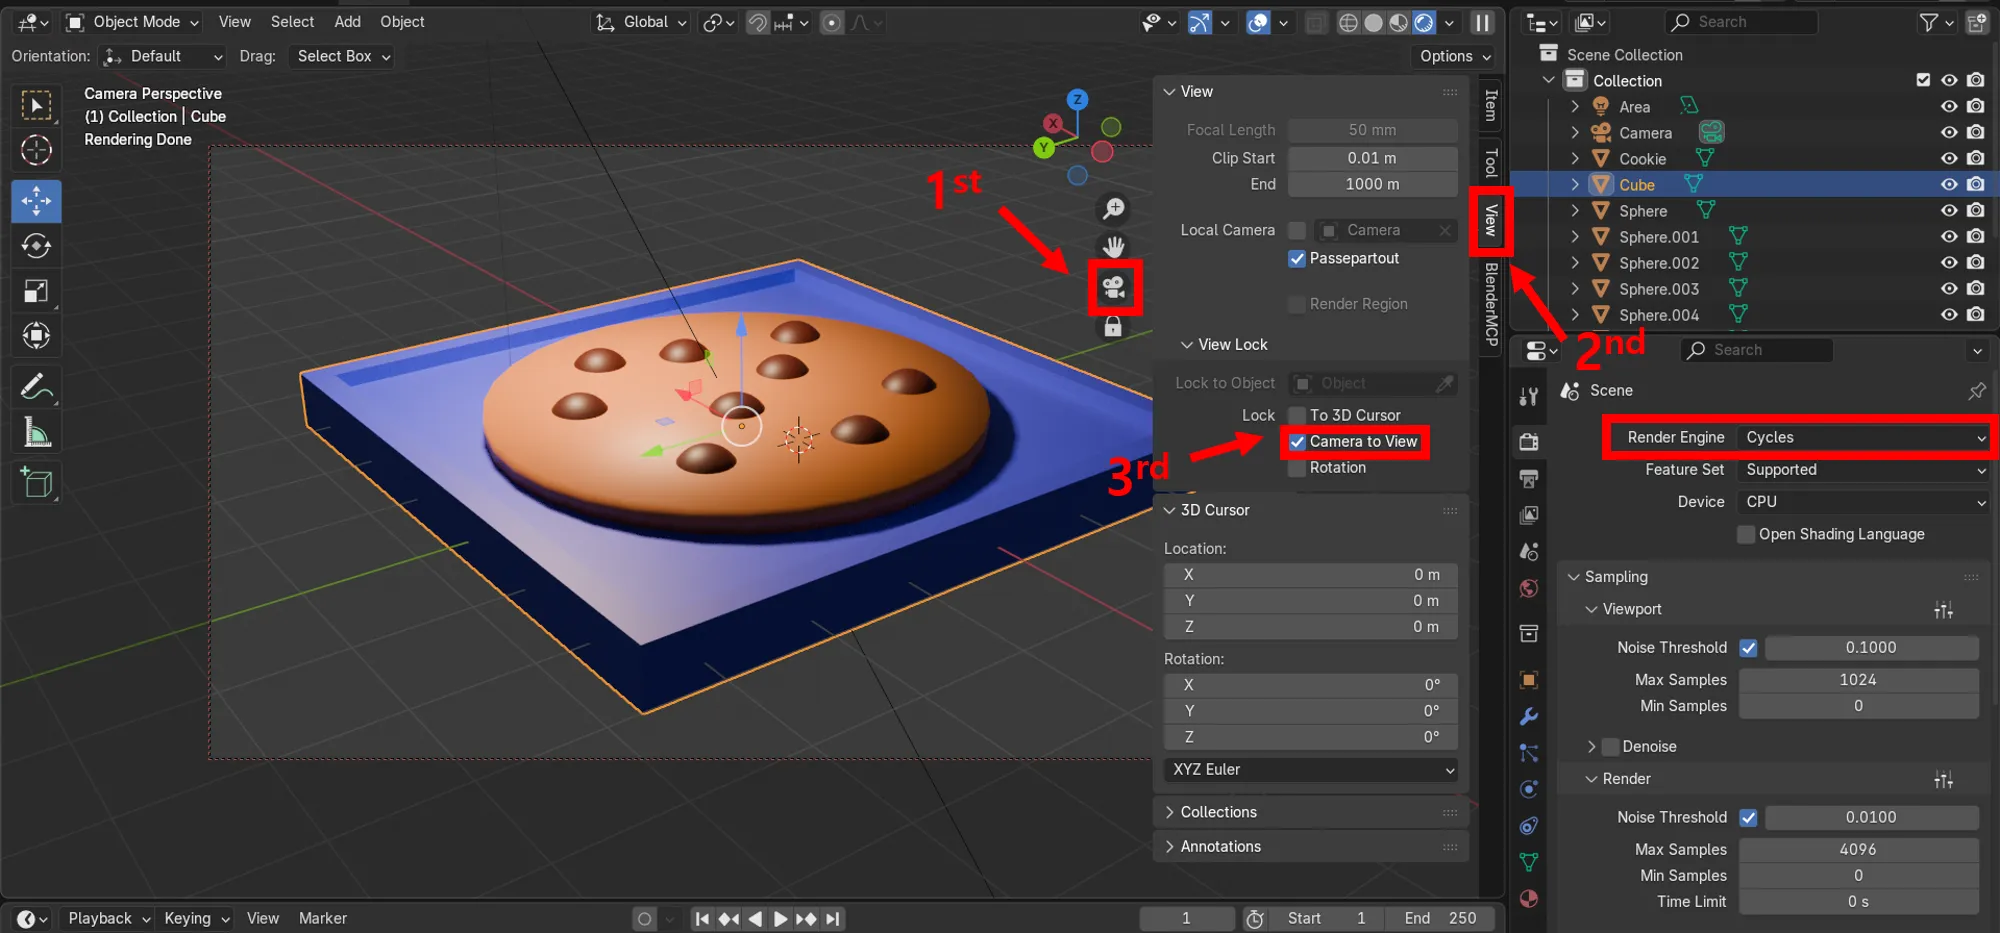Activate the Annotate pencil tool
This screenshot has height=933, width=2000.
click(36, 386)
